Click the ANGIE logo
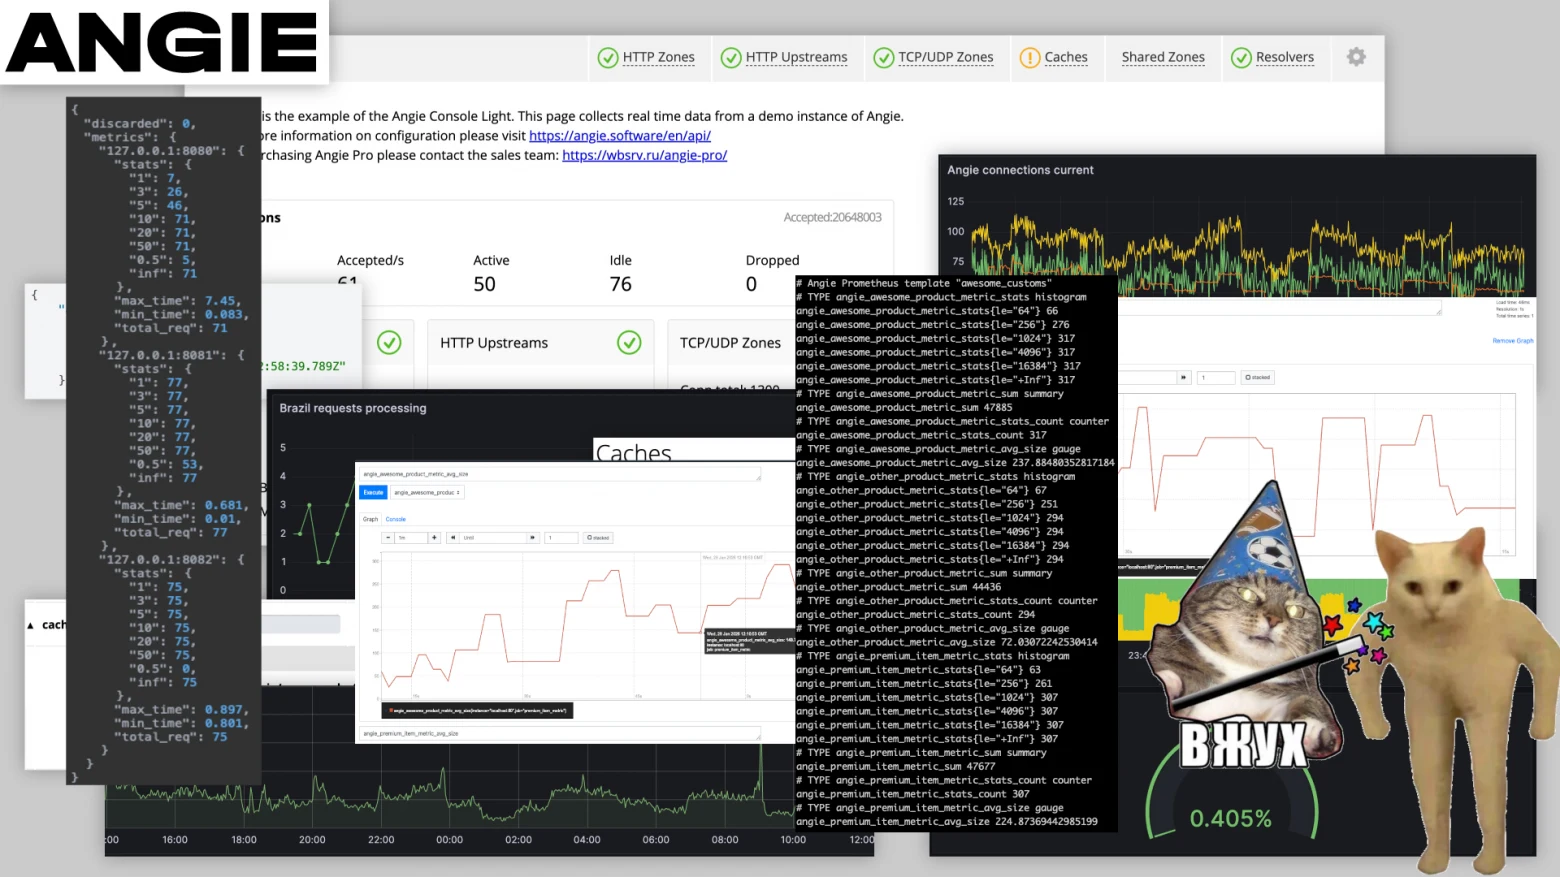This screenshot has height=877, width=1560. (162, 42)
